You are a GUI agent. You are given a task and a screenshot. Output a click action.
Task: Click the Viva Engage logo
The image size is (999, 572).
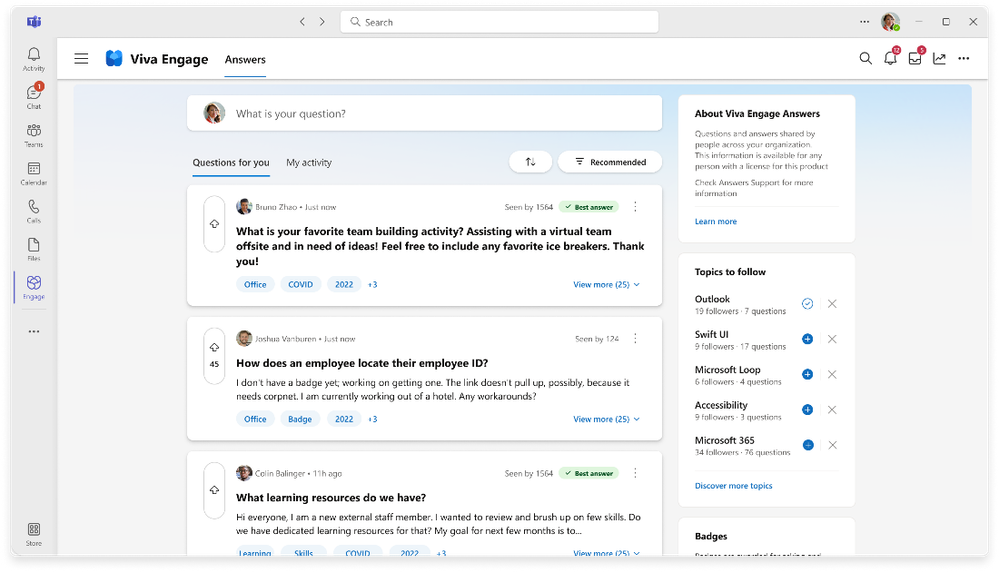[x=114, y=59]
